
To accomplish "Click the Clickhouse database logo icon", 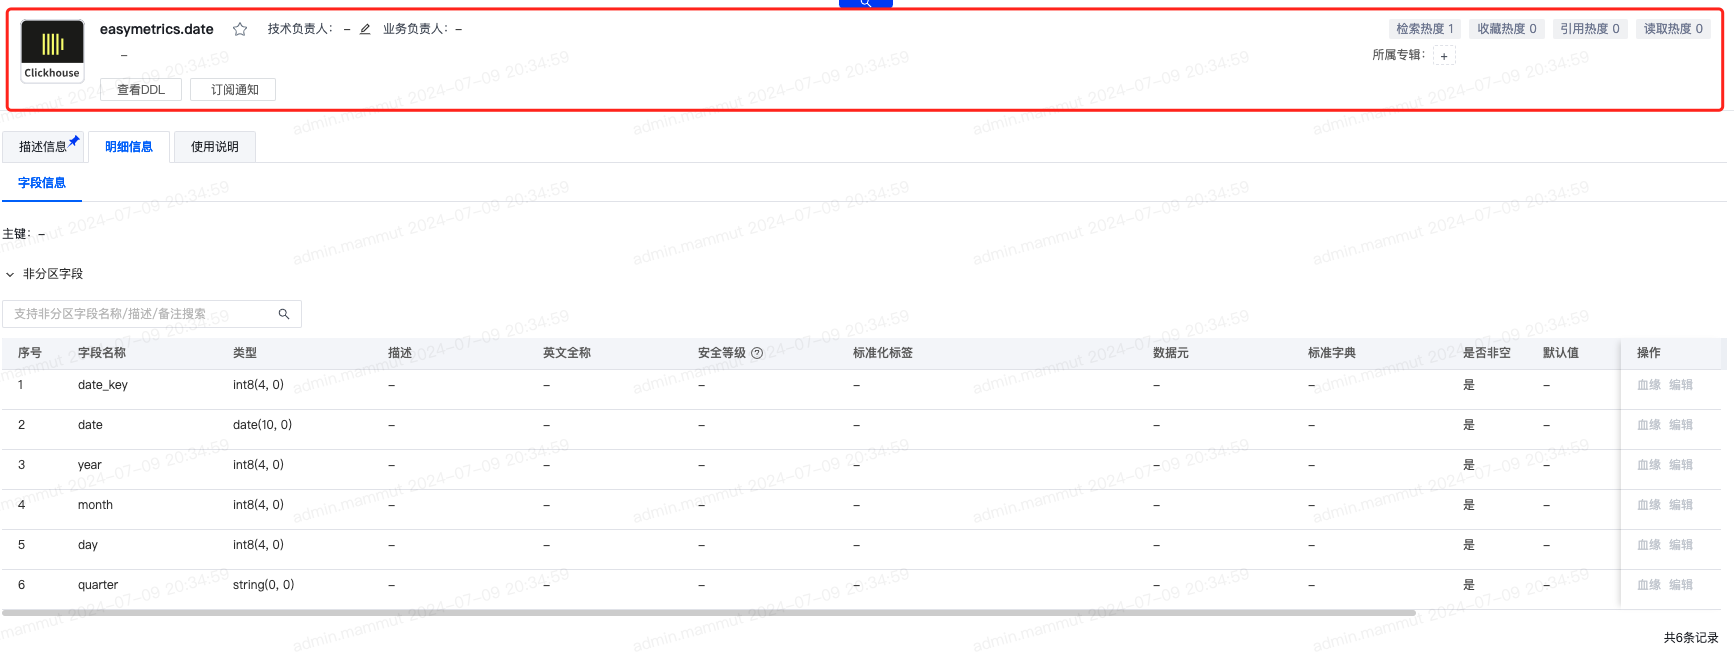I will pos(53,50).
